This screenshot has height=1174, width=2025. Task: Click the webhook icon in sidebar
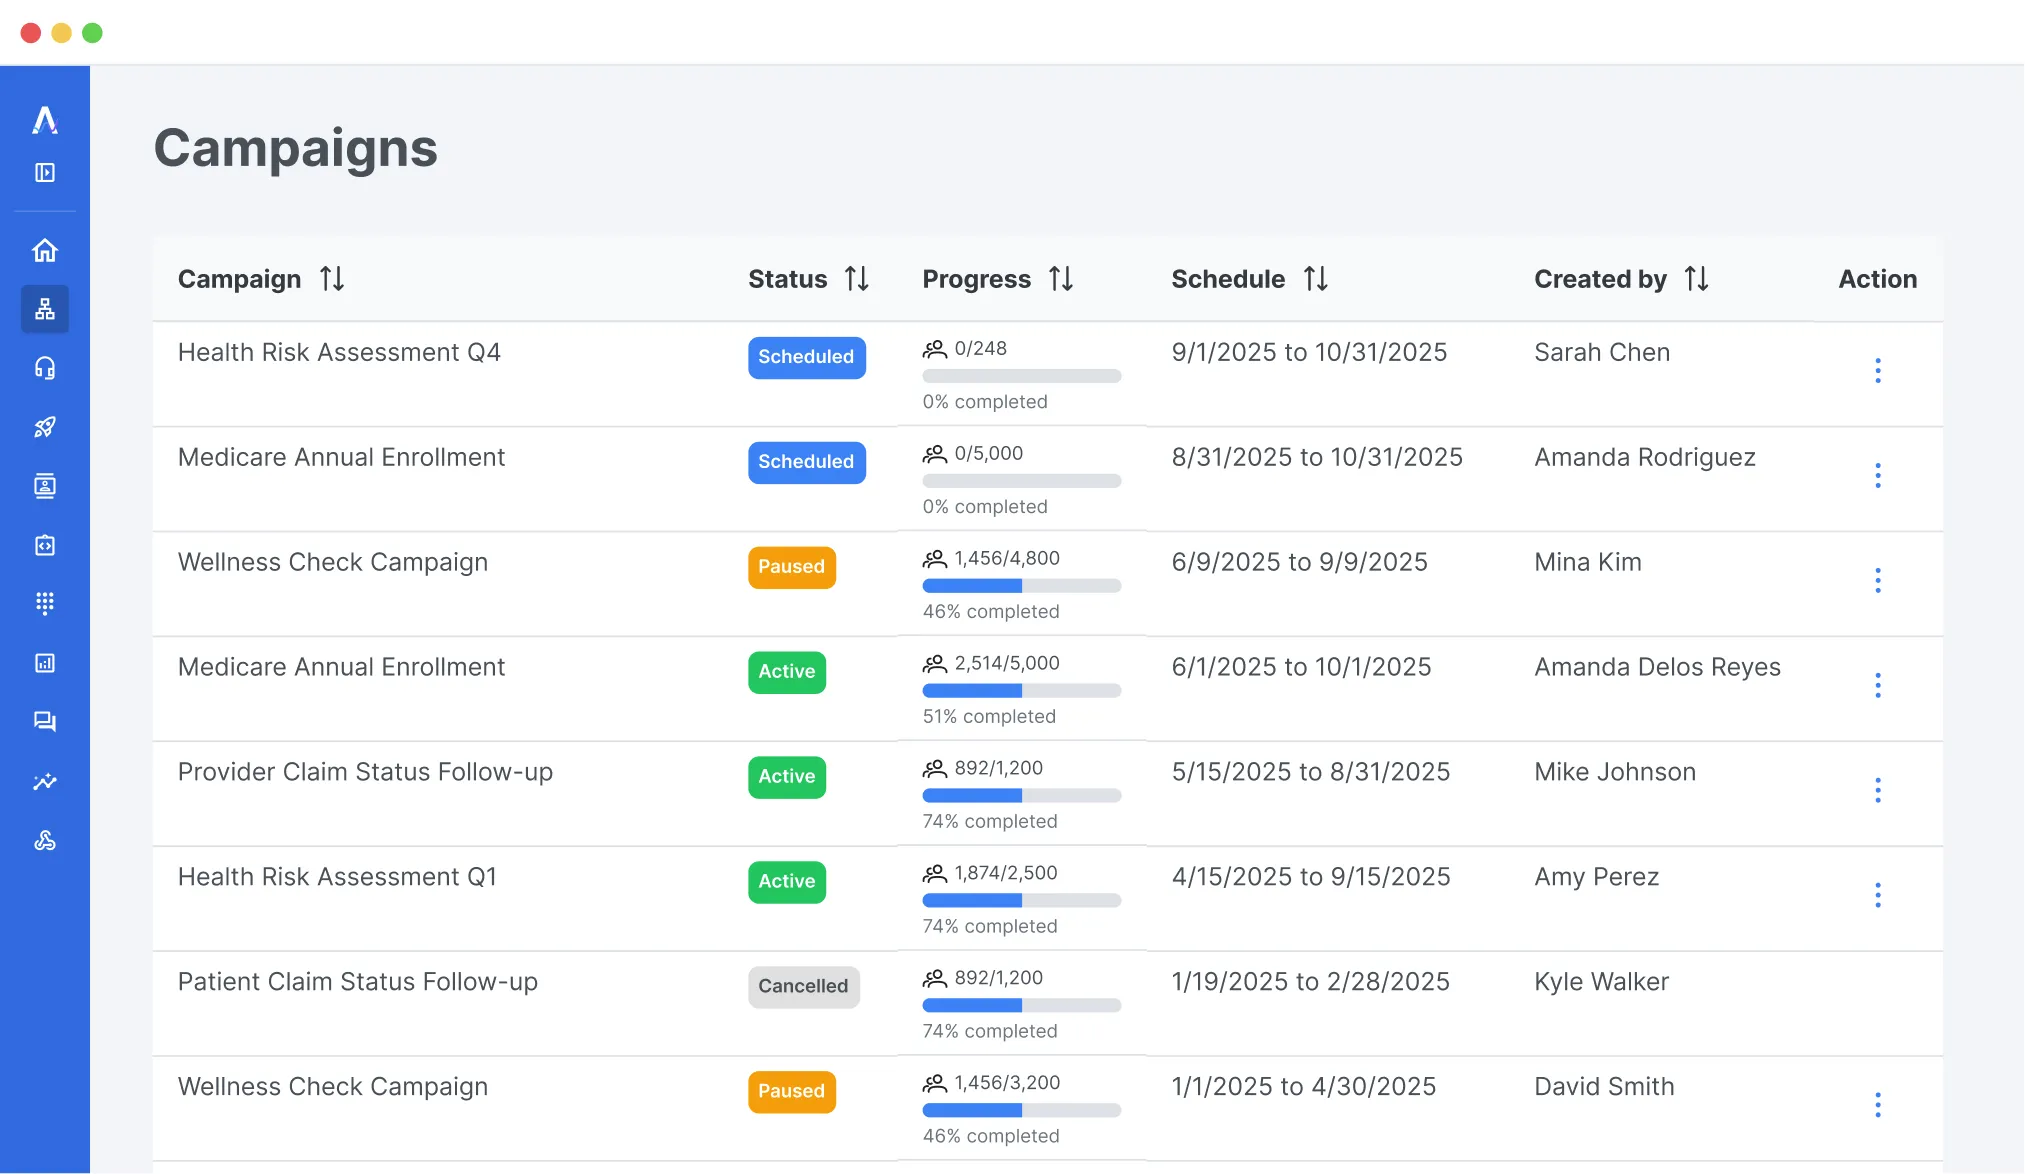(45, 840)
